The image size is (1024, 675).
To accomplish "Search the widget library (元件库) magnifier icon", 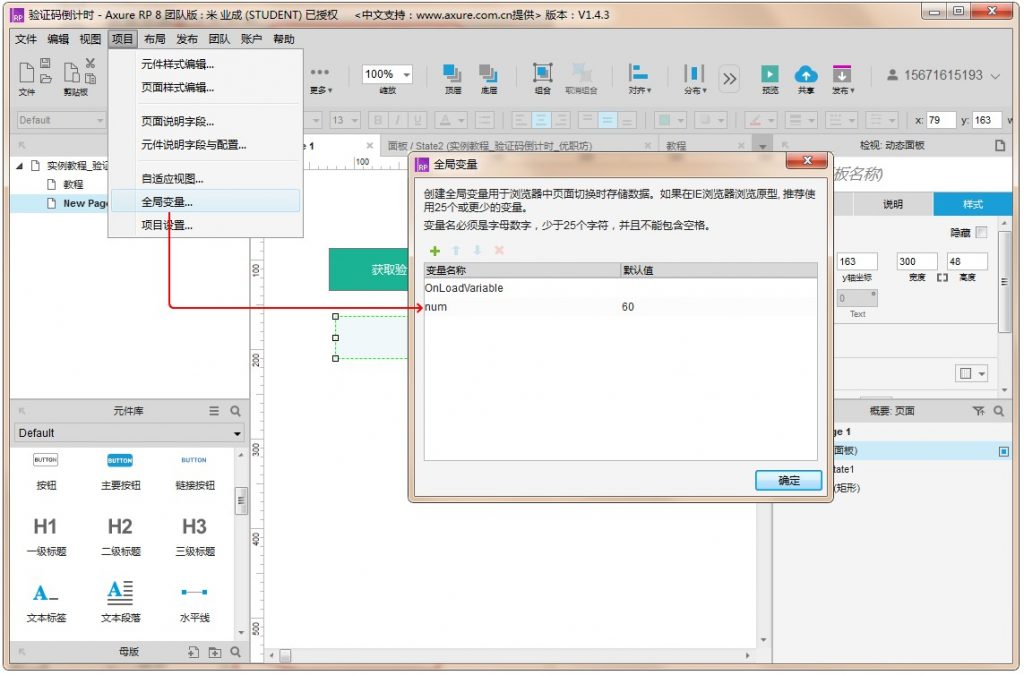I will coord(236,411).
